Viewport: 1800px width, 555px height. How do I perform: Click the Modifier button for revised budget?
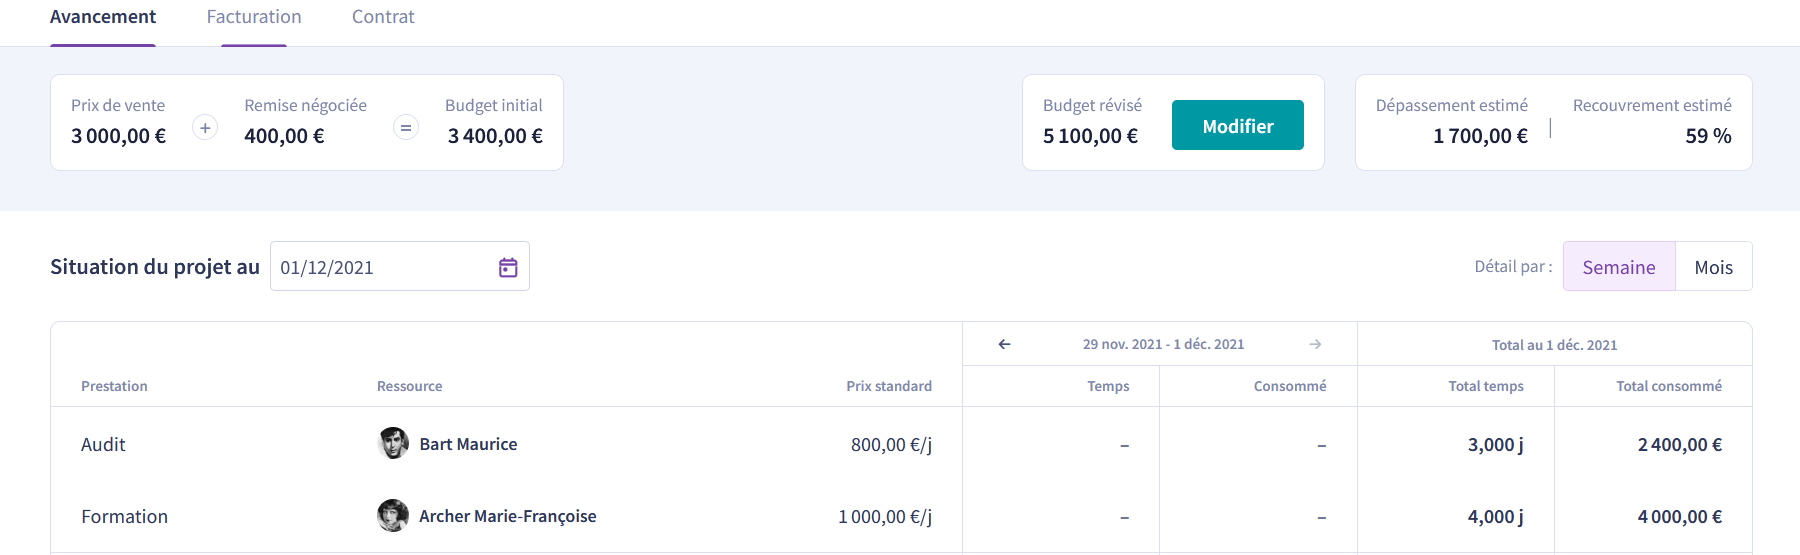point(1238,125)
